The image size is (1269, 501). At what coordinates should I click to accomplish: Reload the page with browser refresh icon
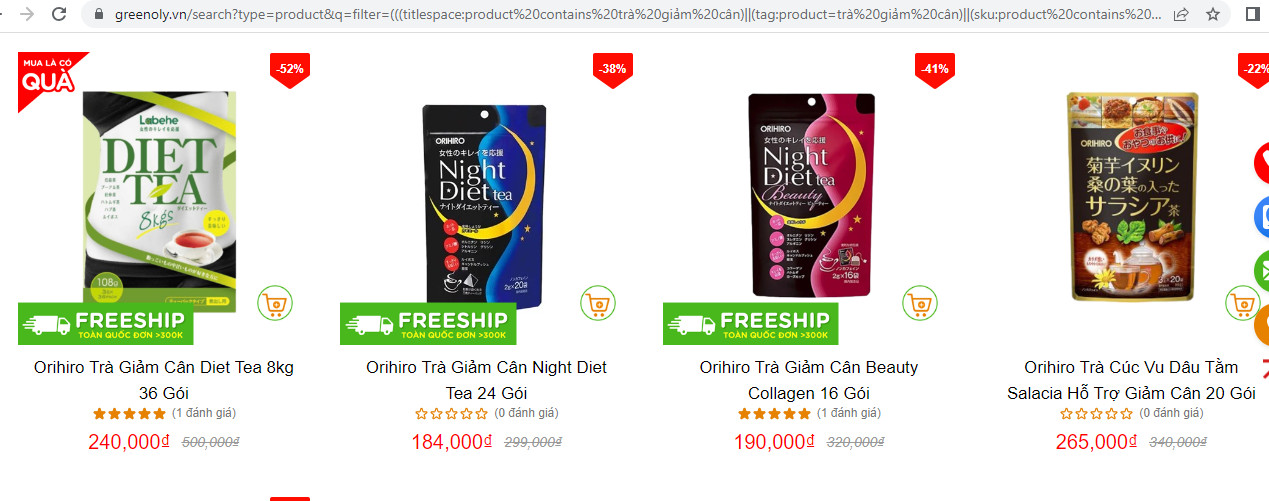[59, 14]
